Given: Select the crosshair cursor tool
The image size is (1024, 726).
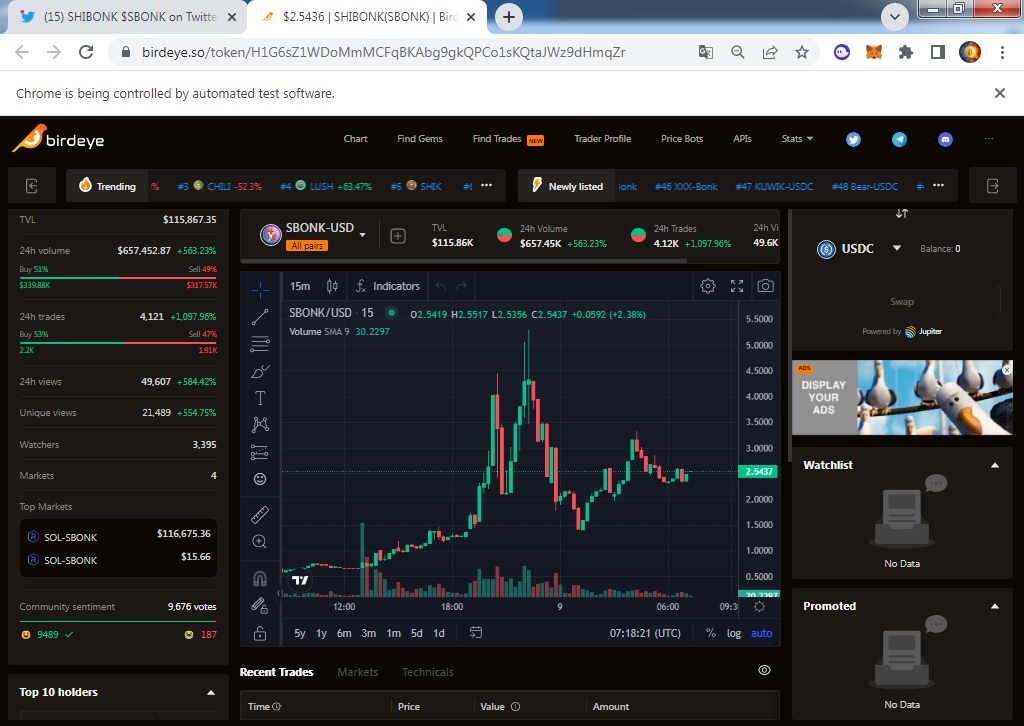Looking at the screenshot, I should click(x=260, y=289).
